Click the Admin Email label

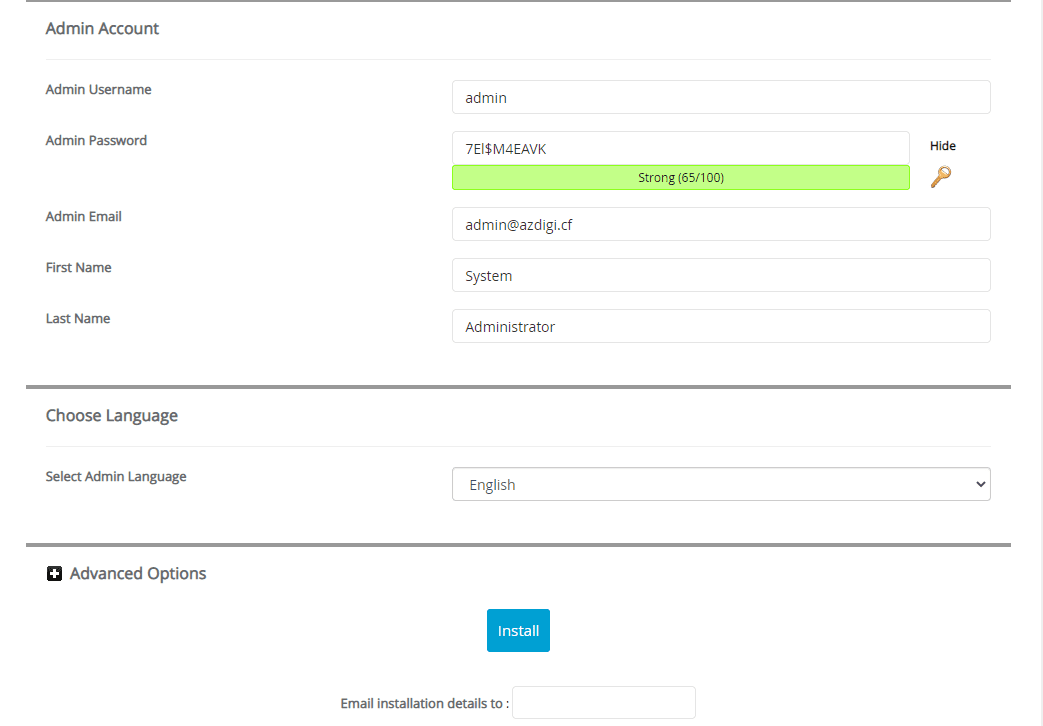click(x=84, y=217)
